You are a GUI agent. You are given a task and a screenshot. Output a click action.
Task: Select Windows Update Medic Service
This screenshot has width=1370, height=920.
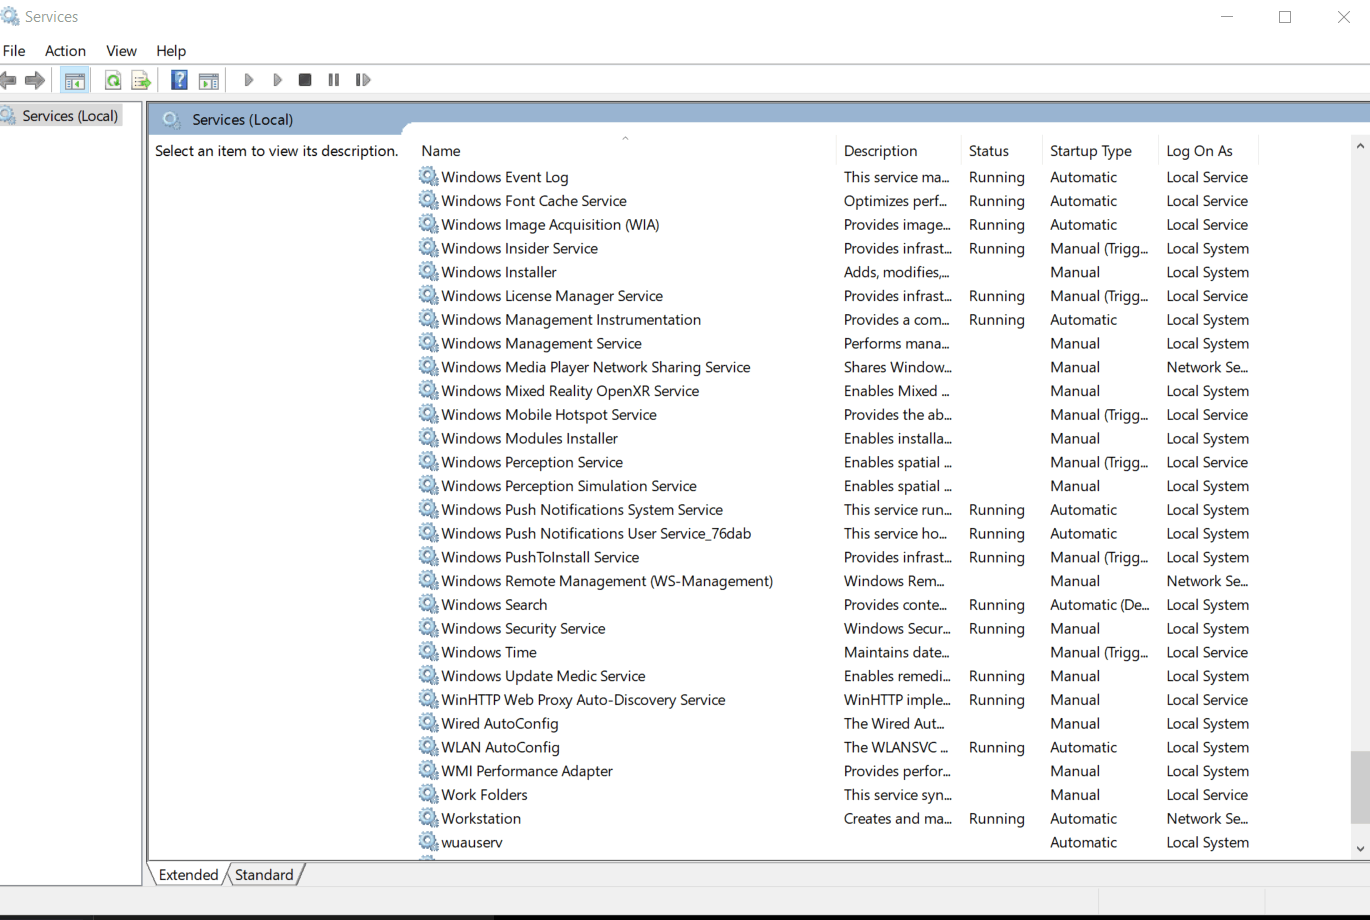click(x=543, y=676)
